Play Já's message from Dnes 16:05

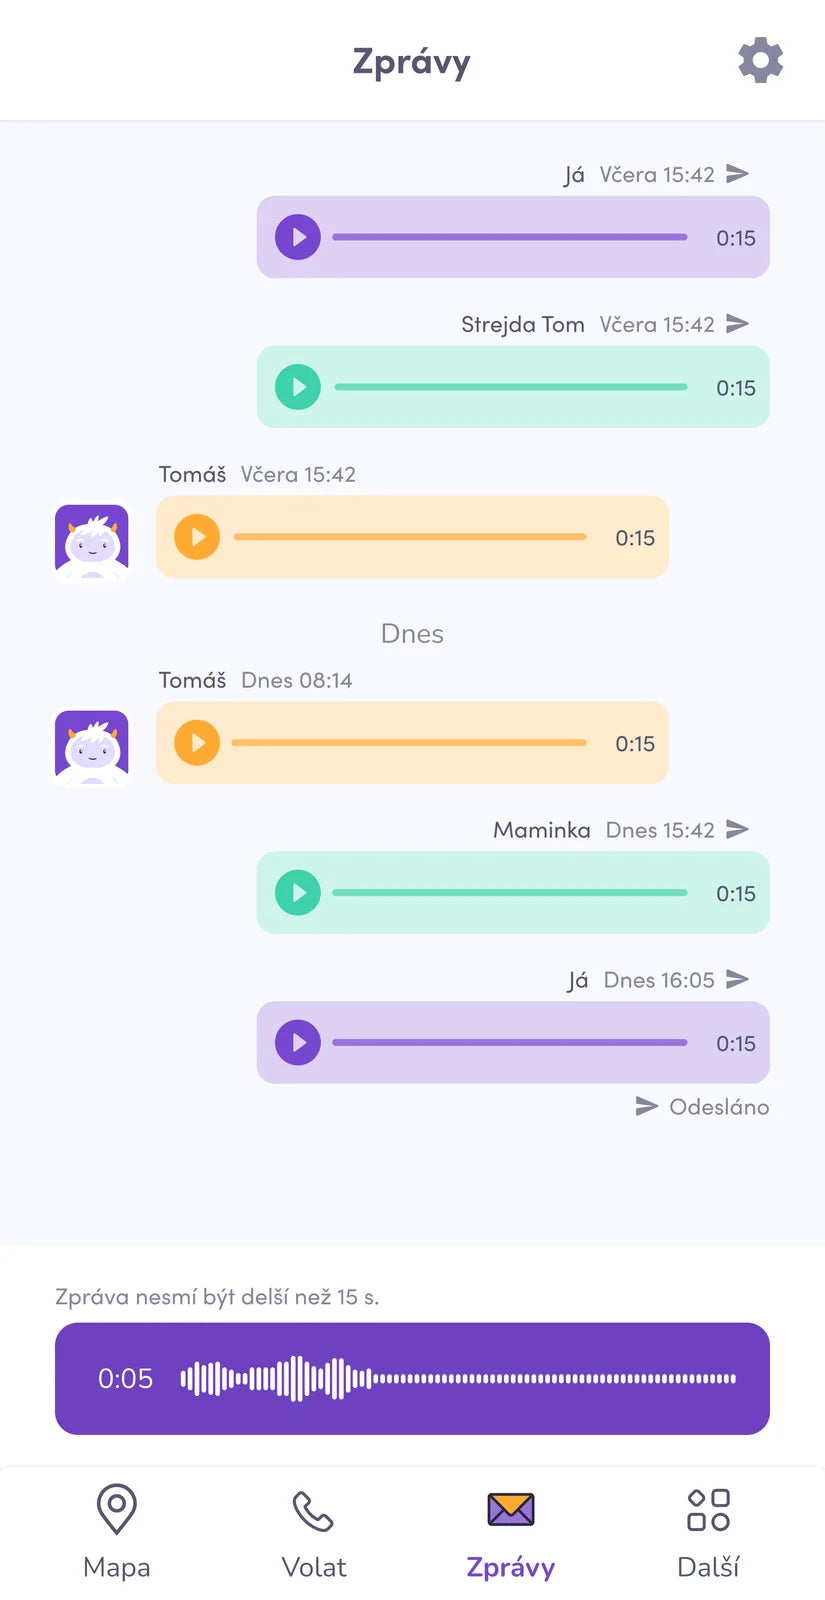[298, 1043]
